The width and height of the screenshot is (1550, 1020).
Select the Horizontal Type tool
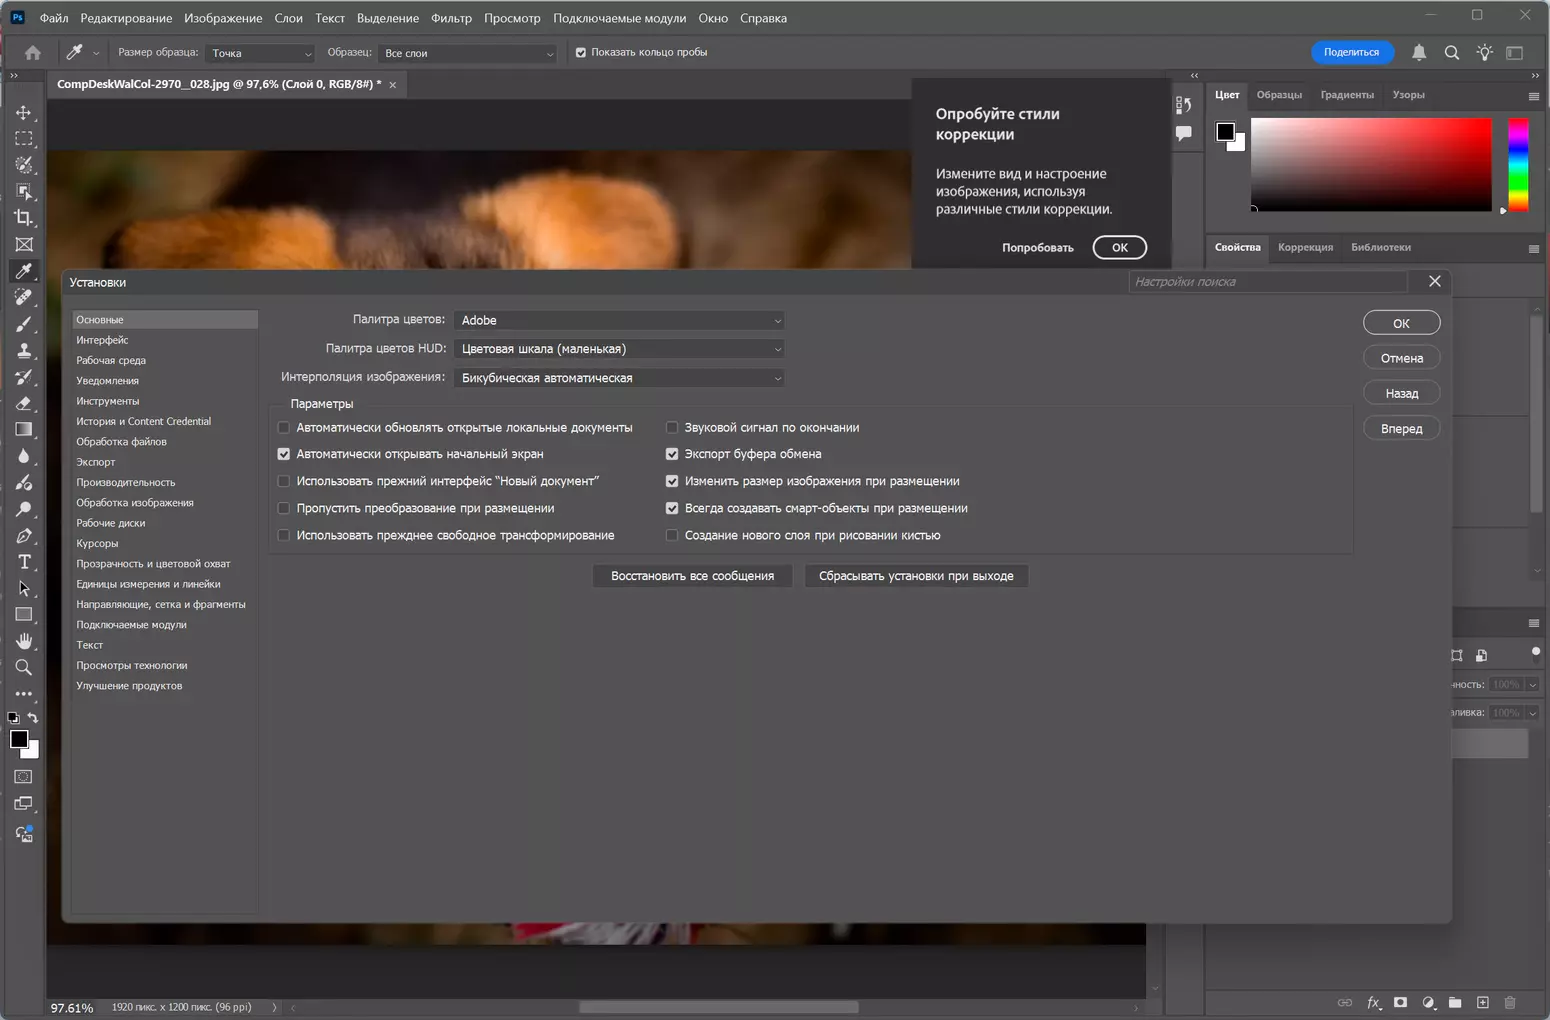click(24, 562)
